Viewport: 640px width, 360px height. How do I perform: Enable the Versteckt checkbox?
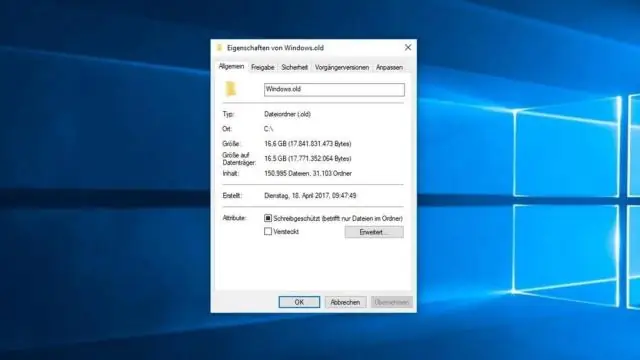tap(268, 231)
